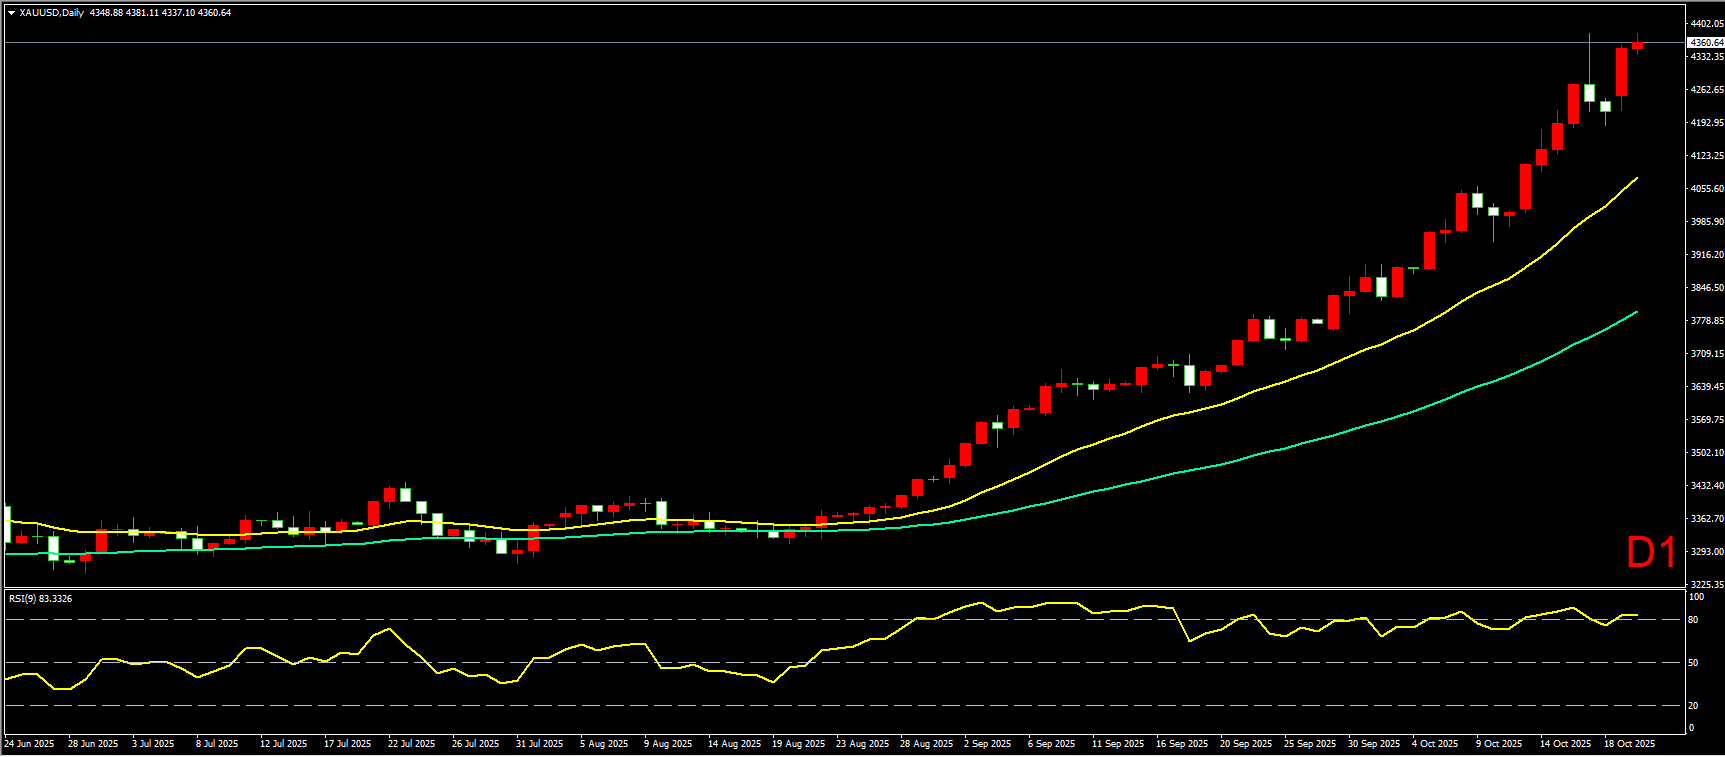This screenshot has width=1725, height=757.
Task: Click the 24 Jun 2025 date label
Action: (x=30, y=744)
